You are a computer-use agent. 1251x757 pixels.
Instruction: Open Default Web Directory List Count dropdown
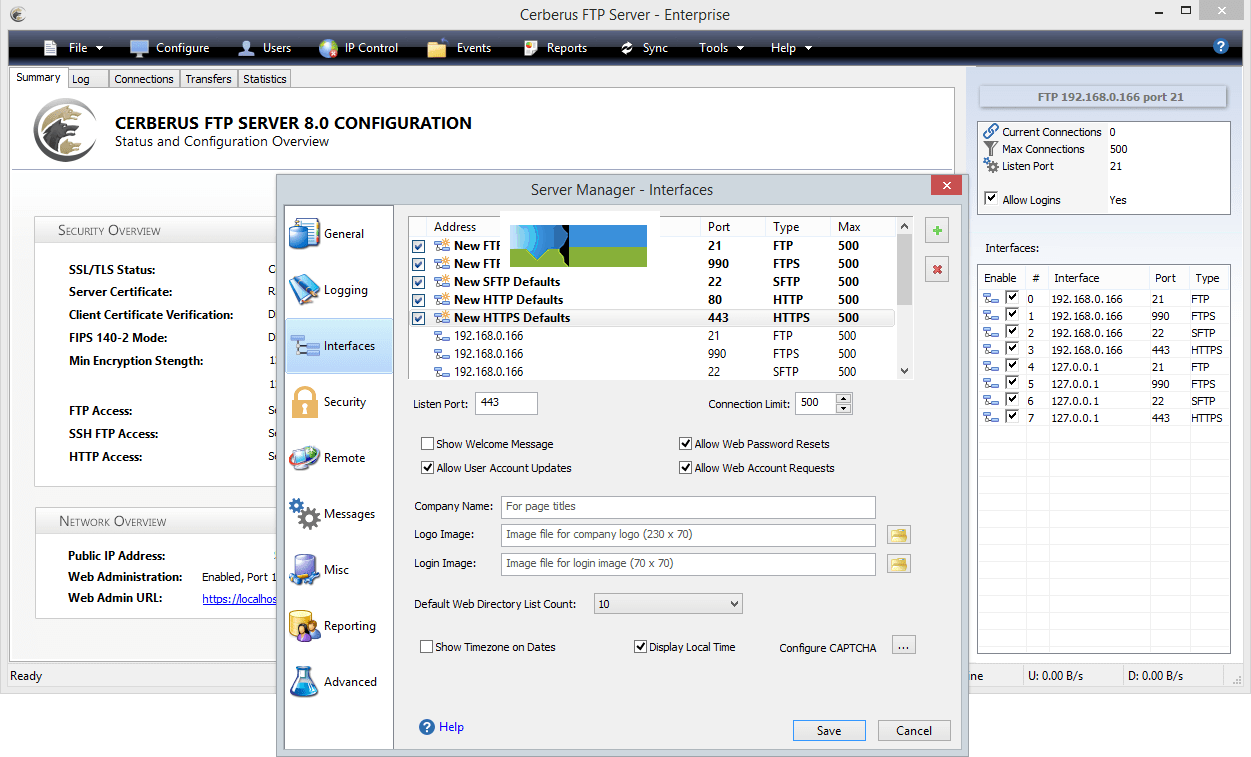(x=668, y=604)
